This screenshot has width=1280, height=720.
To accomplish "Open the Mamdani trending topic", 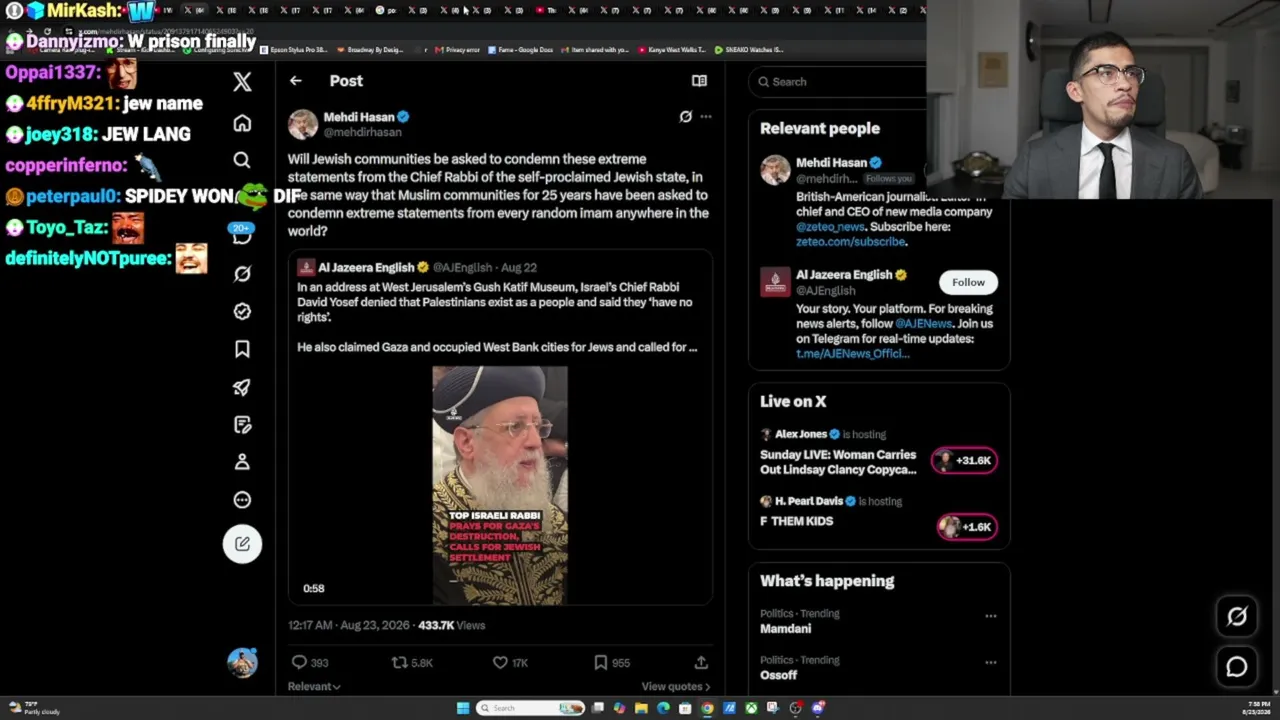I will pos(785,629).
